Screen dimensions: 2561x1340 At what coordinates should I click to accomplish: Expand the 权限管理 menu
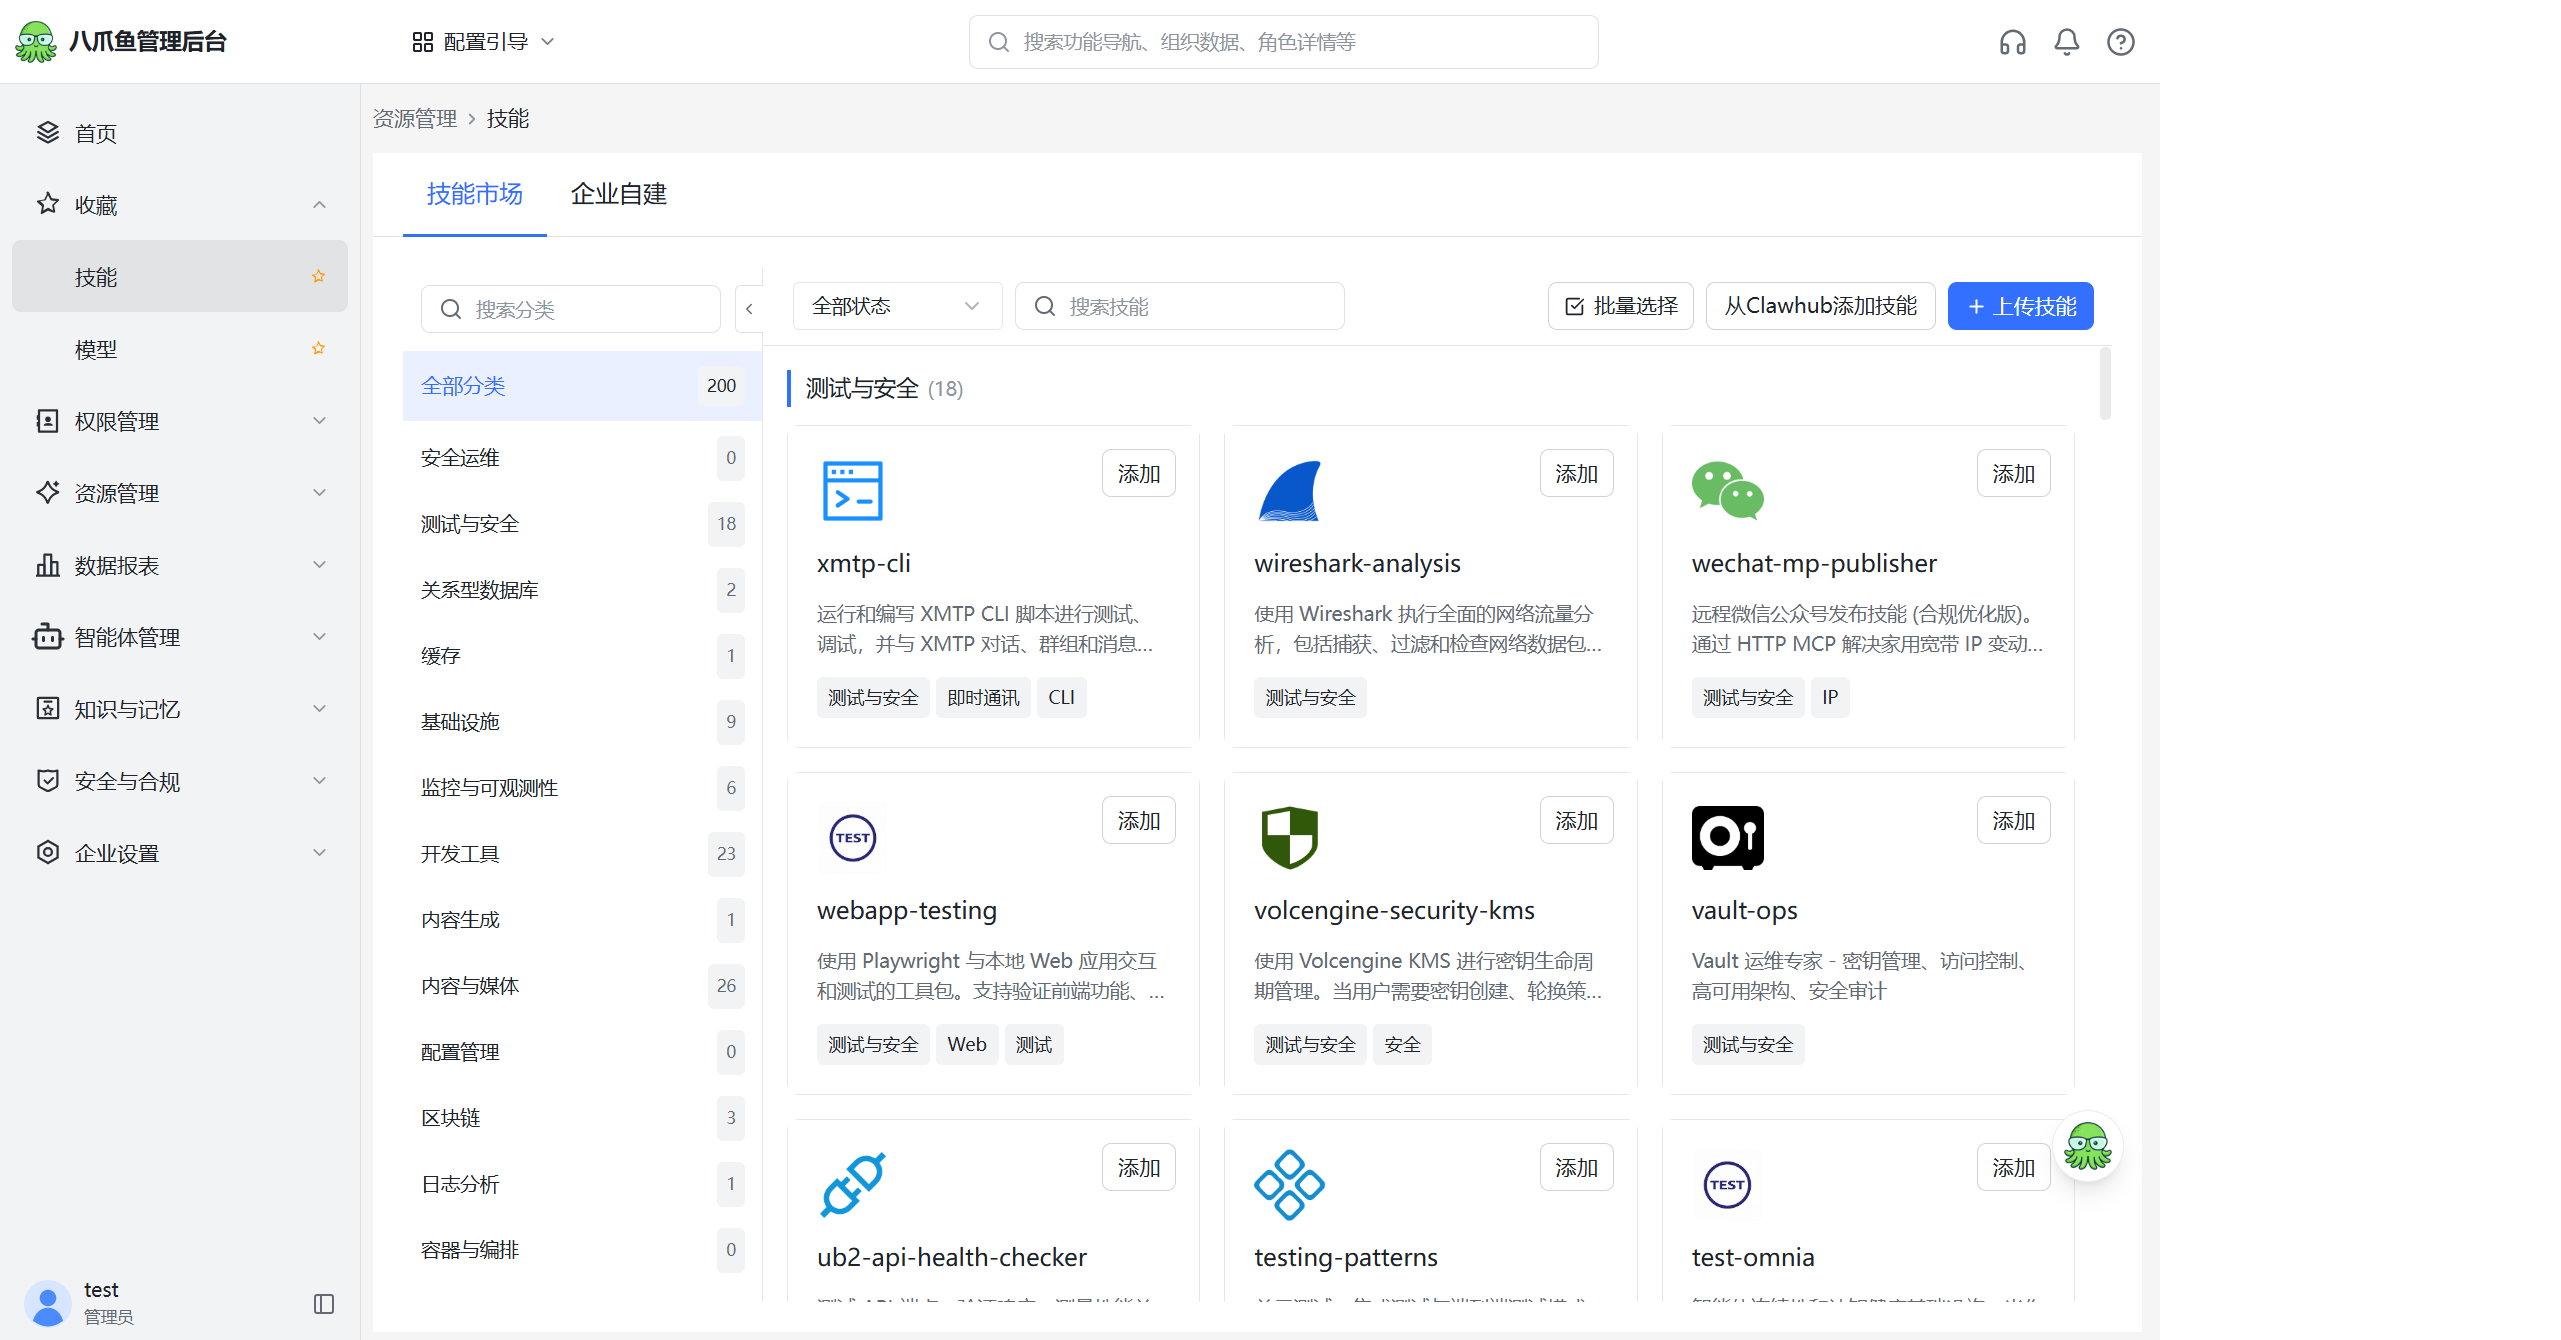320,421
